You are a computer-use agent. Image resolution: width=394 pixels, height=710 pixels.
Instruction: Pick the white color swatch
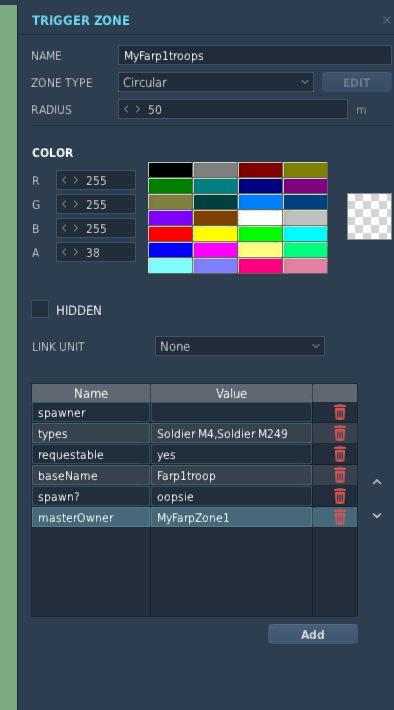[260, 218]
